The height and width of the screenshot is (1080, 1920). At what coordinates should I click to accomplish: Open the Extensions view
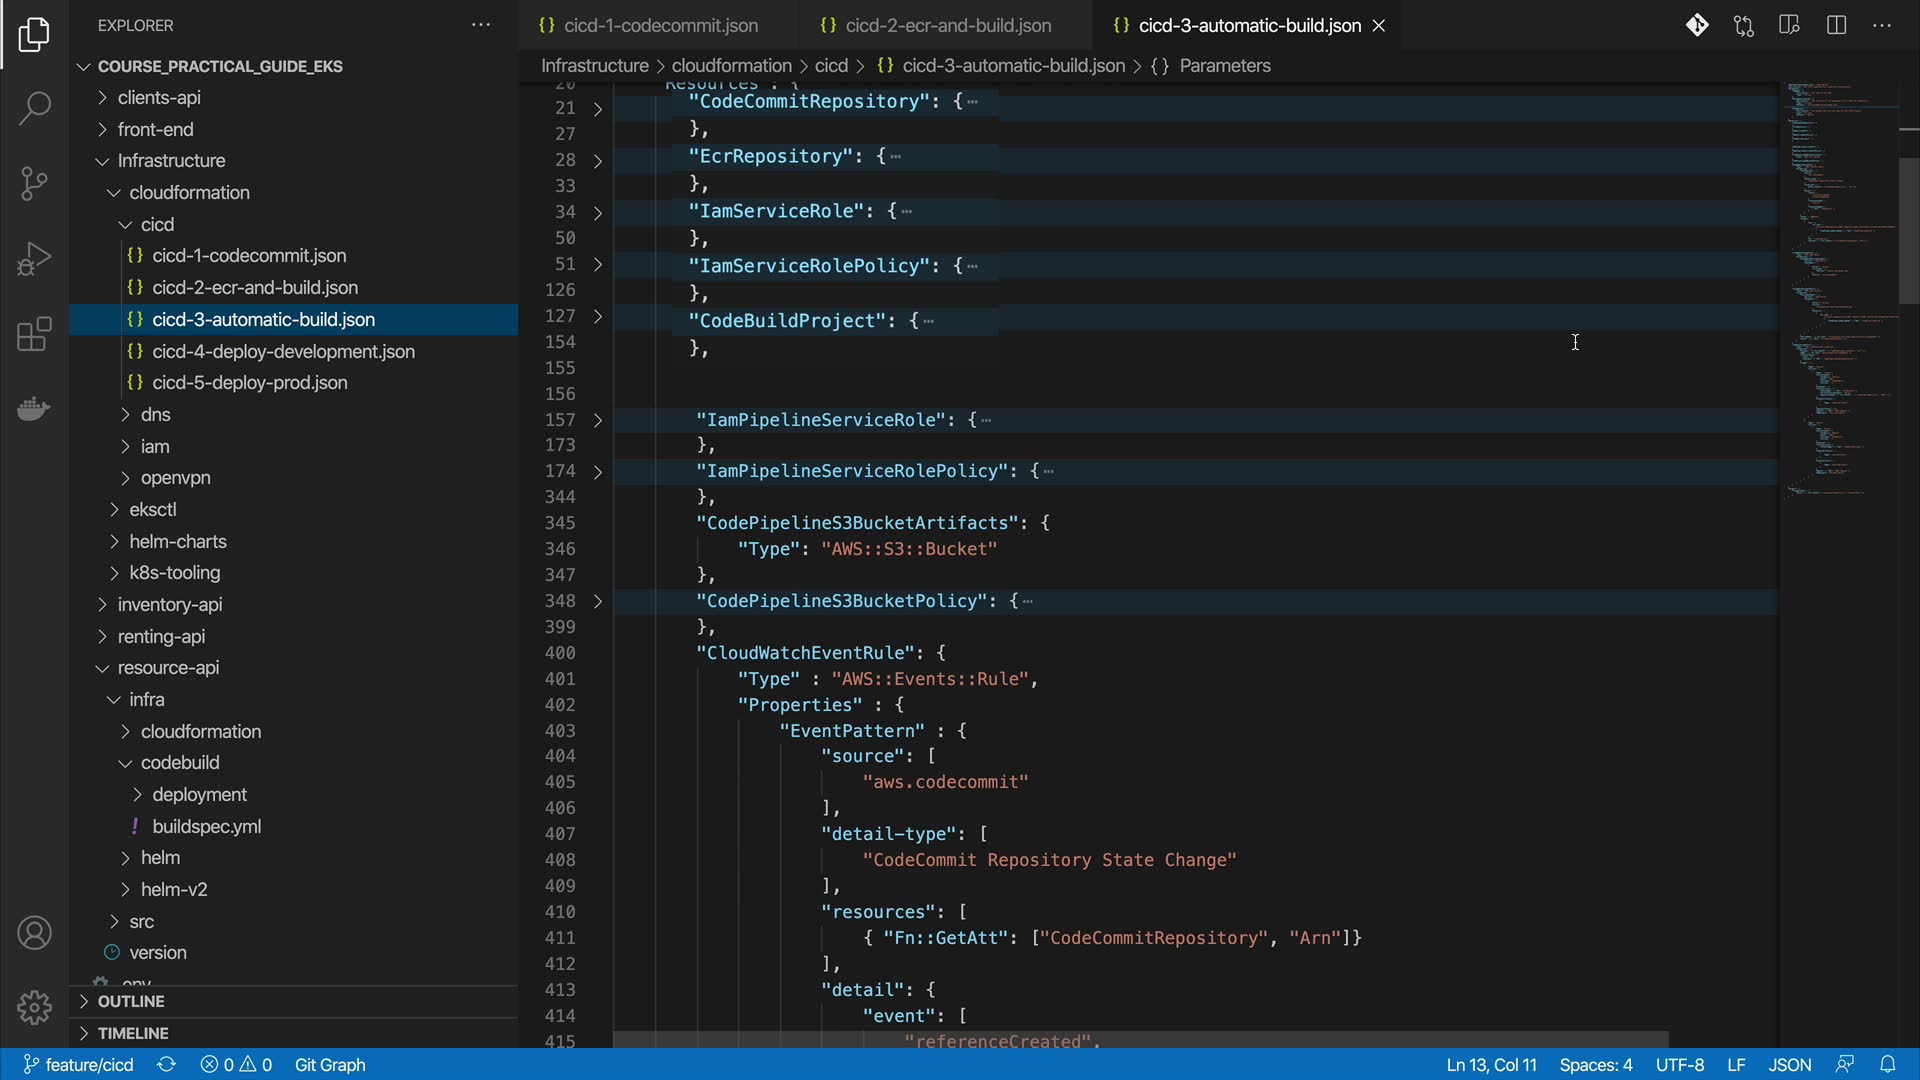[x=34, y=334]
